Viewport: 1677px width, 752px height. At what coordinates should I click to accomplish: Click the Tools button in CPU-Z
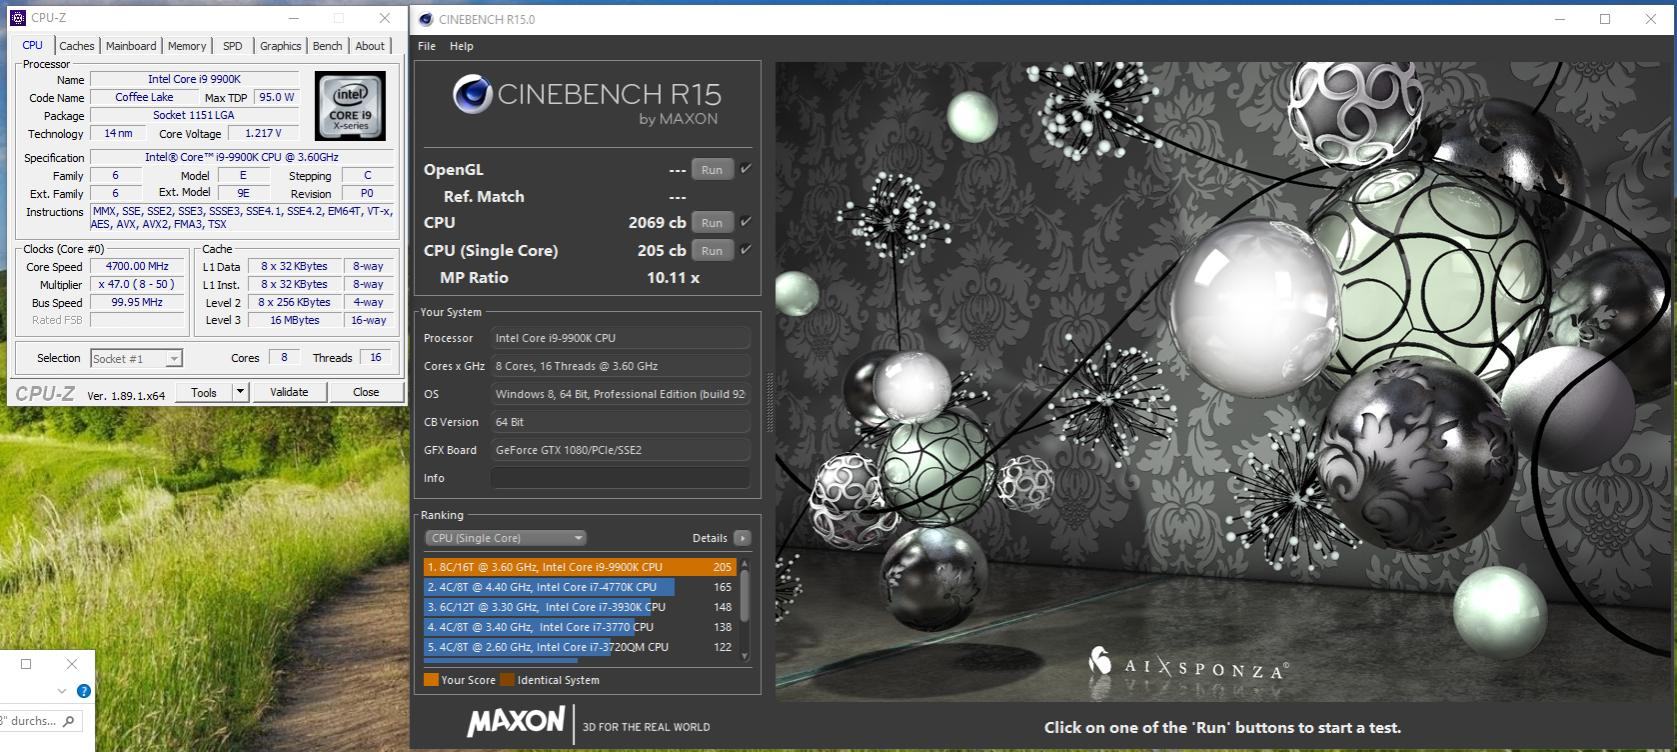(204, 392)
